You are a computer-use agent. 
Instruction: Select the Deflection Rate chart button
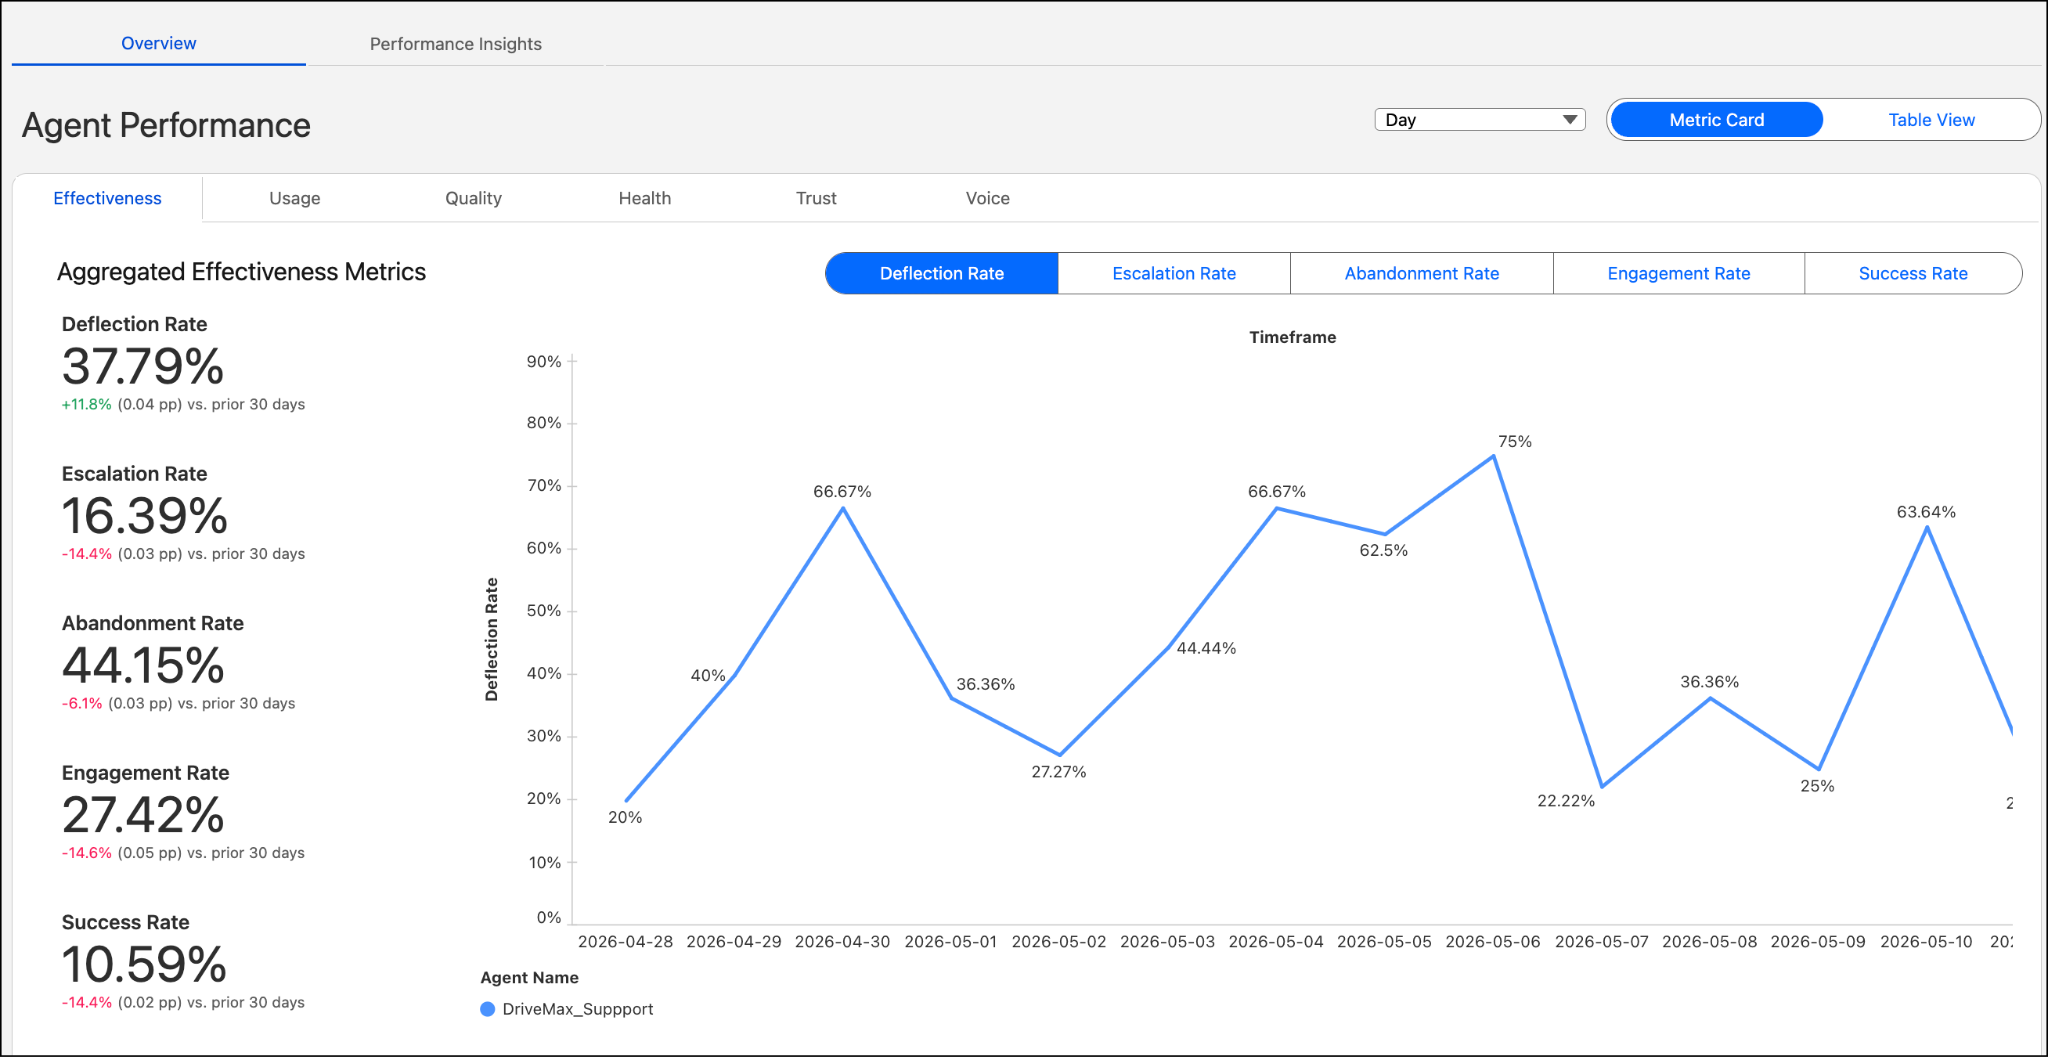(x=941, y=274)
